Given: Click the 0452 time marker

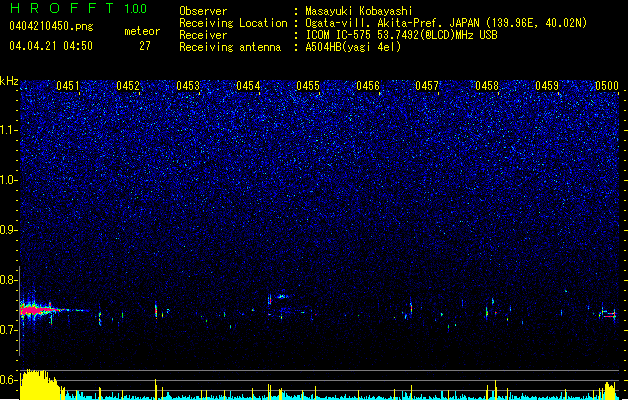Looking at the screenshot, I should point(128,86).
